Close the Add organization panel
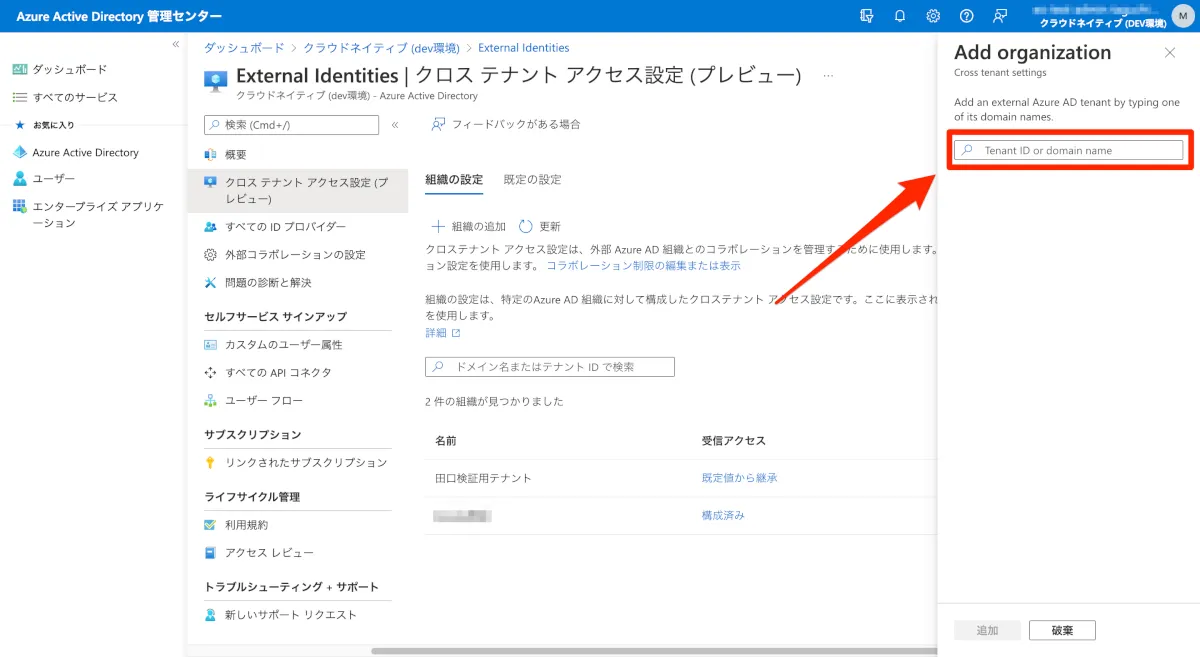This screenshot has height=657, width=1200. pyautogui.click(x=1170, y=53)
